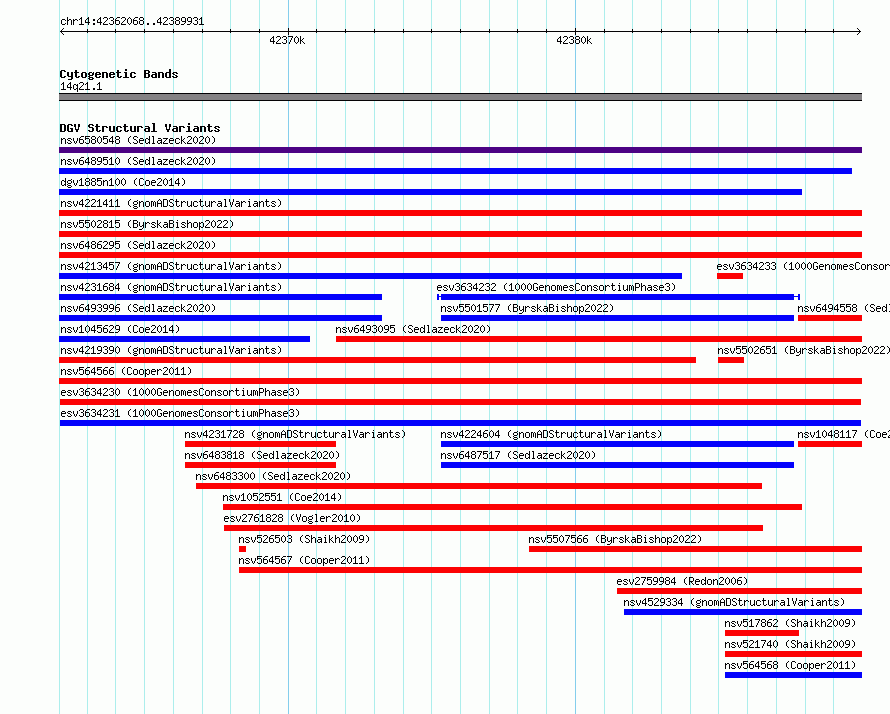Click the nsv6580548 (Sedlazeck2020) variant label
Image resolution: width=890 pixels, height=714 pixels.
pyautogui.click(x=138, y=140)
